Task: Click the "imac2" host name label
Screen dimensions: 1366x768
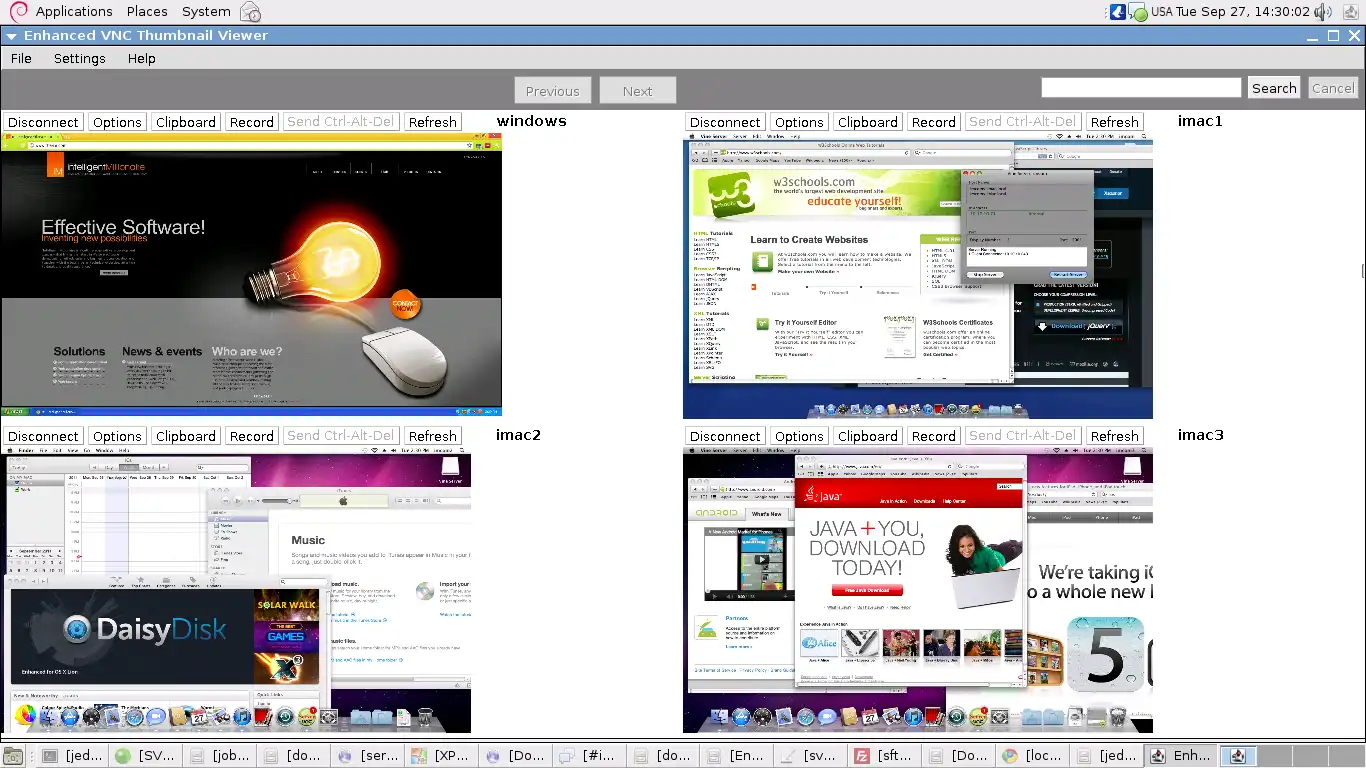Action: point(518,435)
